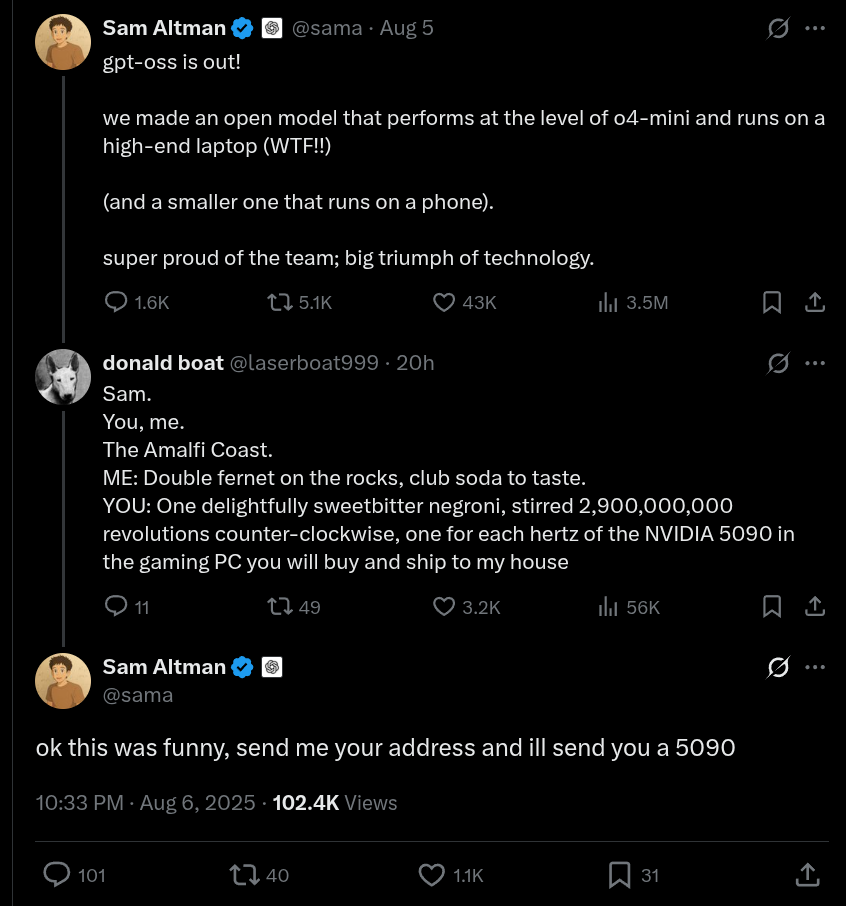Reply to donald boat's Amalfi Coast tweet
The height and width of the screenshot is (906, 846).
pos(117,606)
